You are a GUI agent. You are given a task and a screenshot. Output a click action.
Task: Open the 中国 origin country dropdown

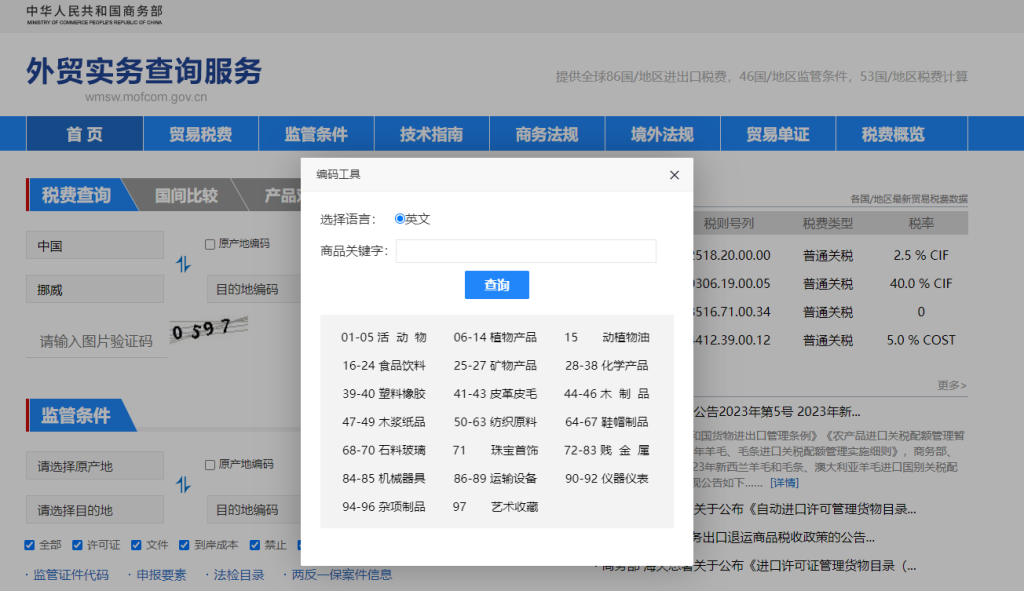[x=95, y=245]
